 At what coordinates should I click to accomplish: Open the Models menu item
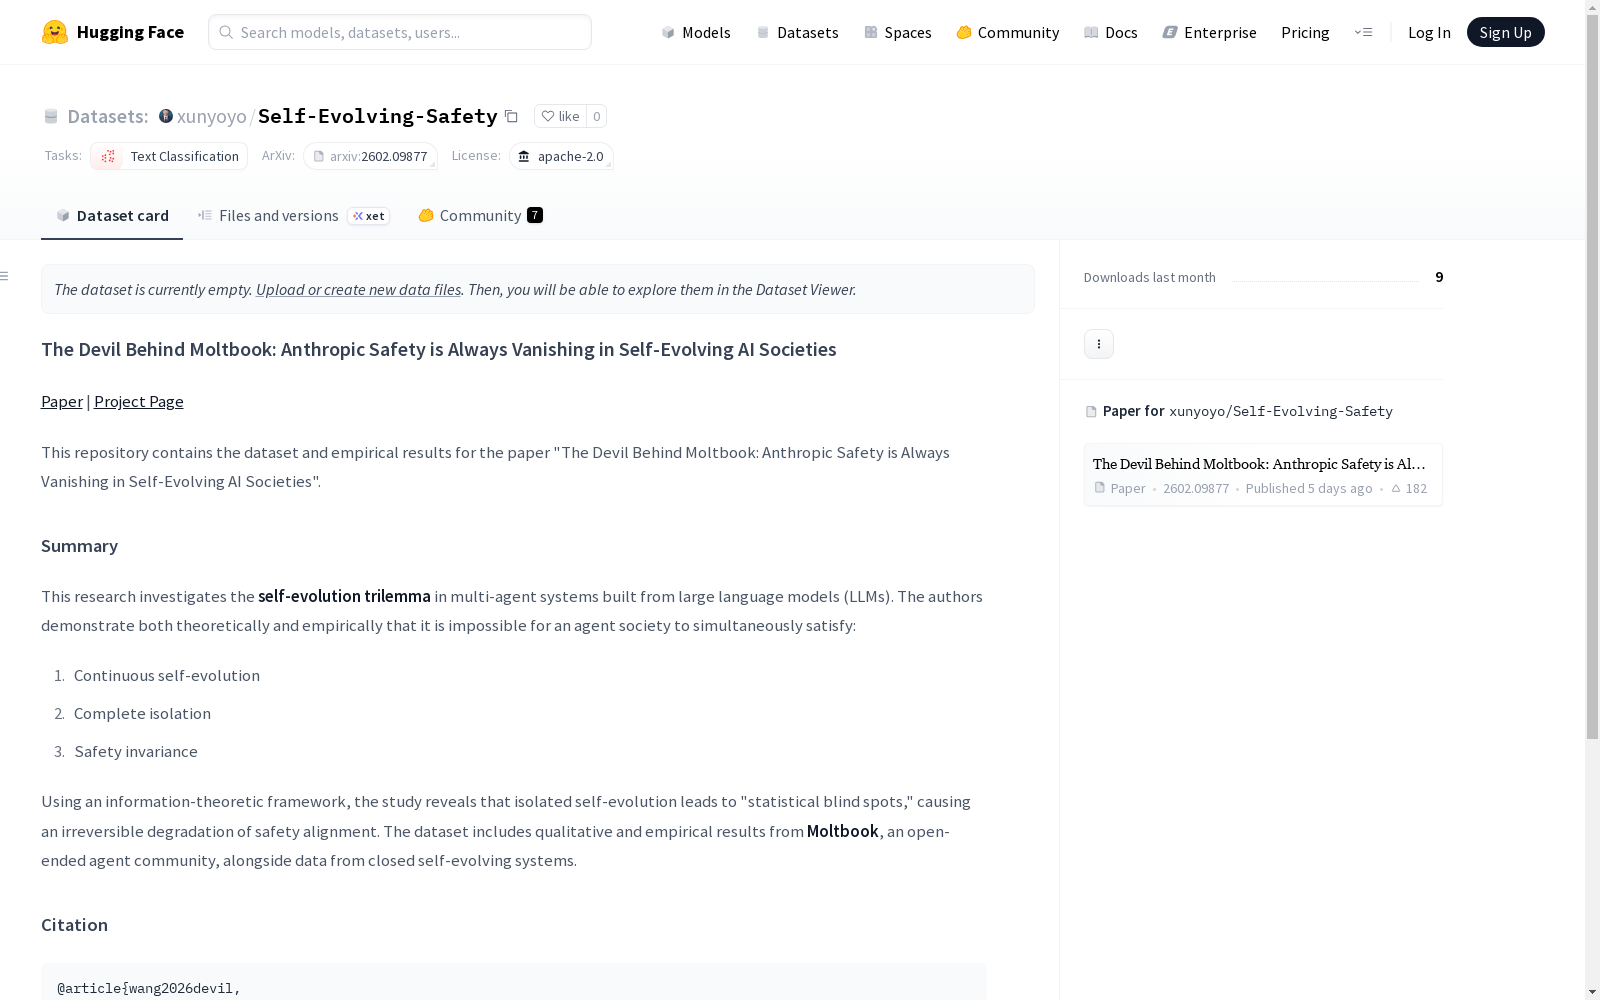pos(696,32)
